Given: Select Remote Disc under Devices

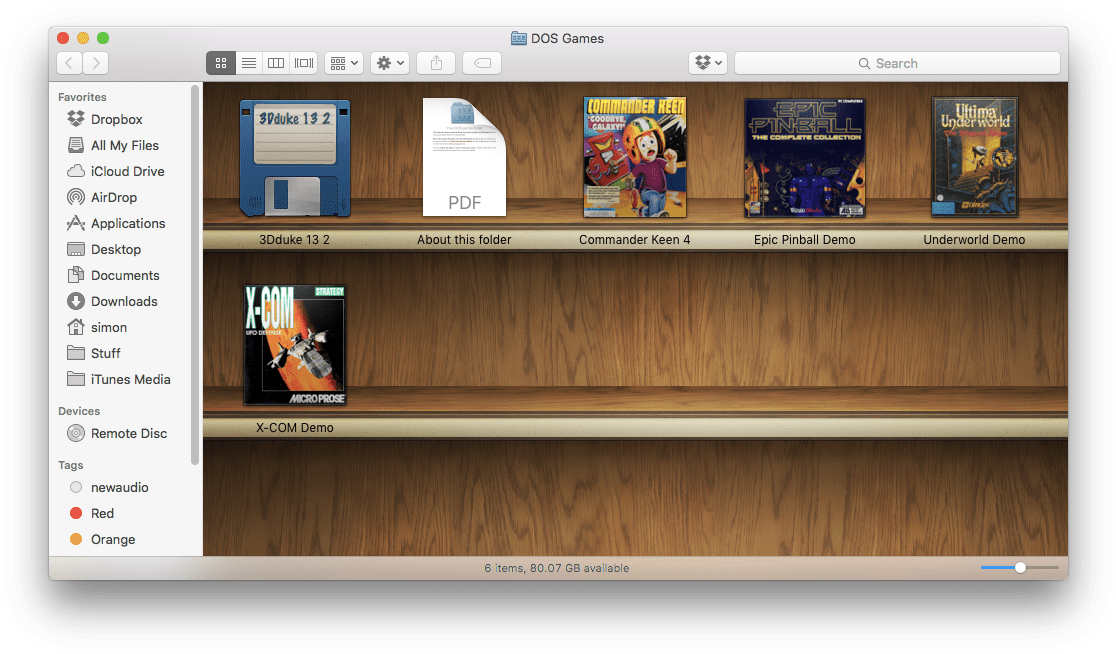Looking at the screenshot, I should click(x=126, y=433).
